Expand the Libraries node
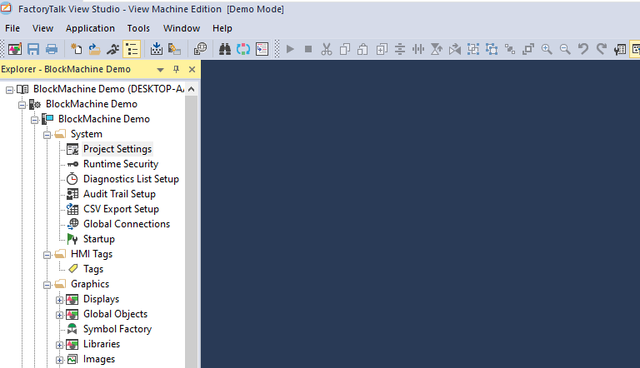This screenshot has width=640, height=368. 60,345
